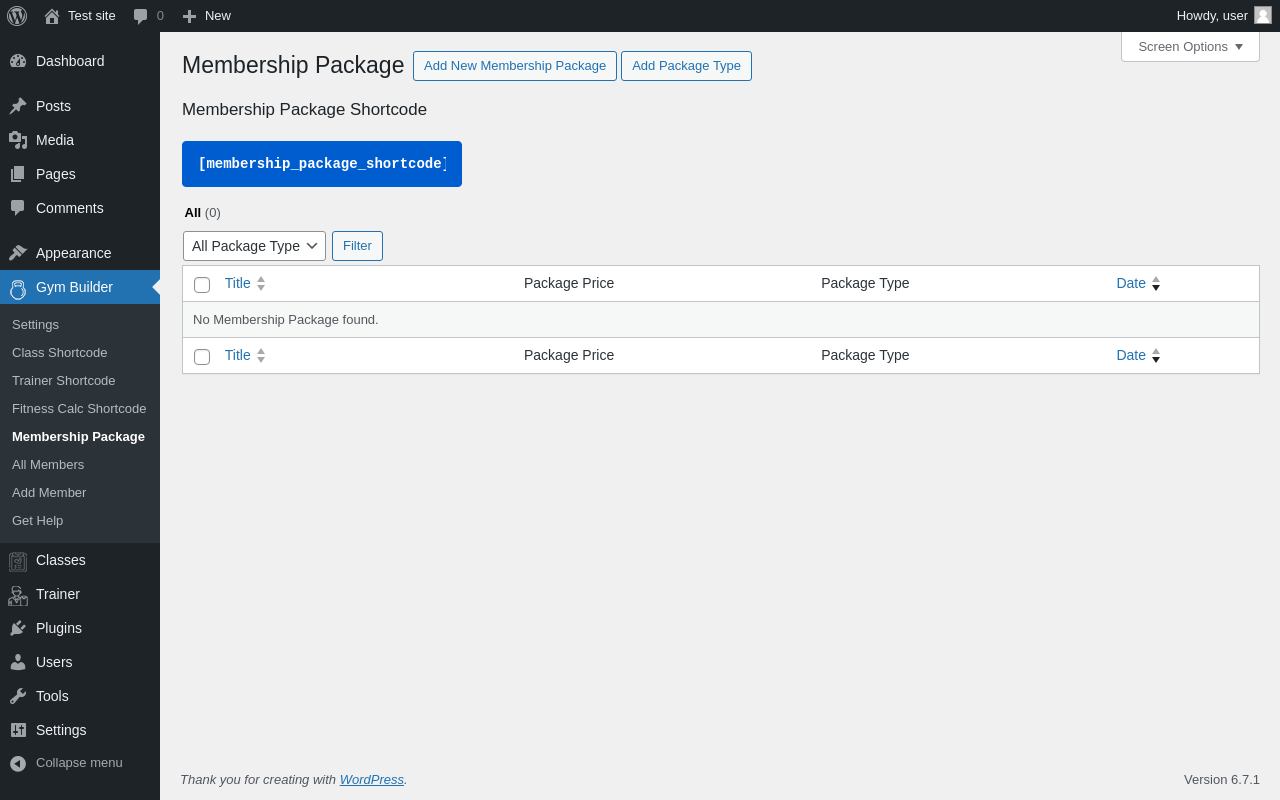The width and height of the screenshot is (1280, 800).
Task: Open the Media icon in sidebar
Action: [x=18, y=140]
